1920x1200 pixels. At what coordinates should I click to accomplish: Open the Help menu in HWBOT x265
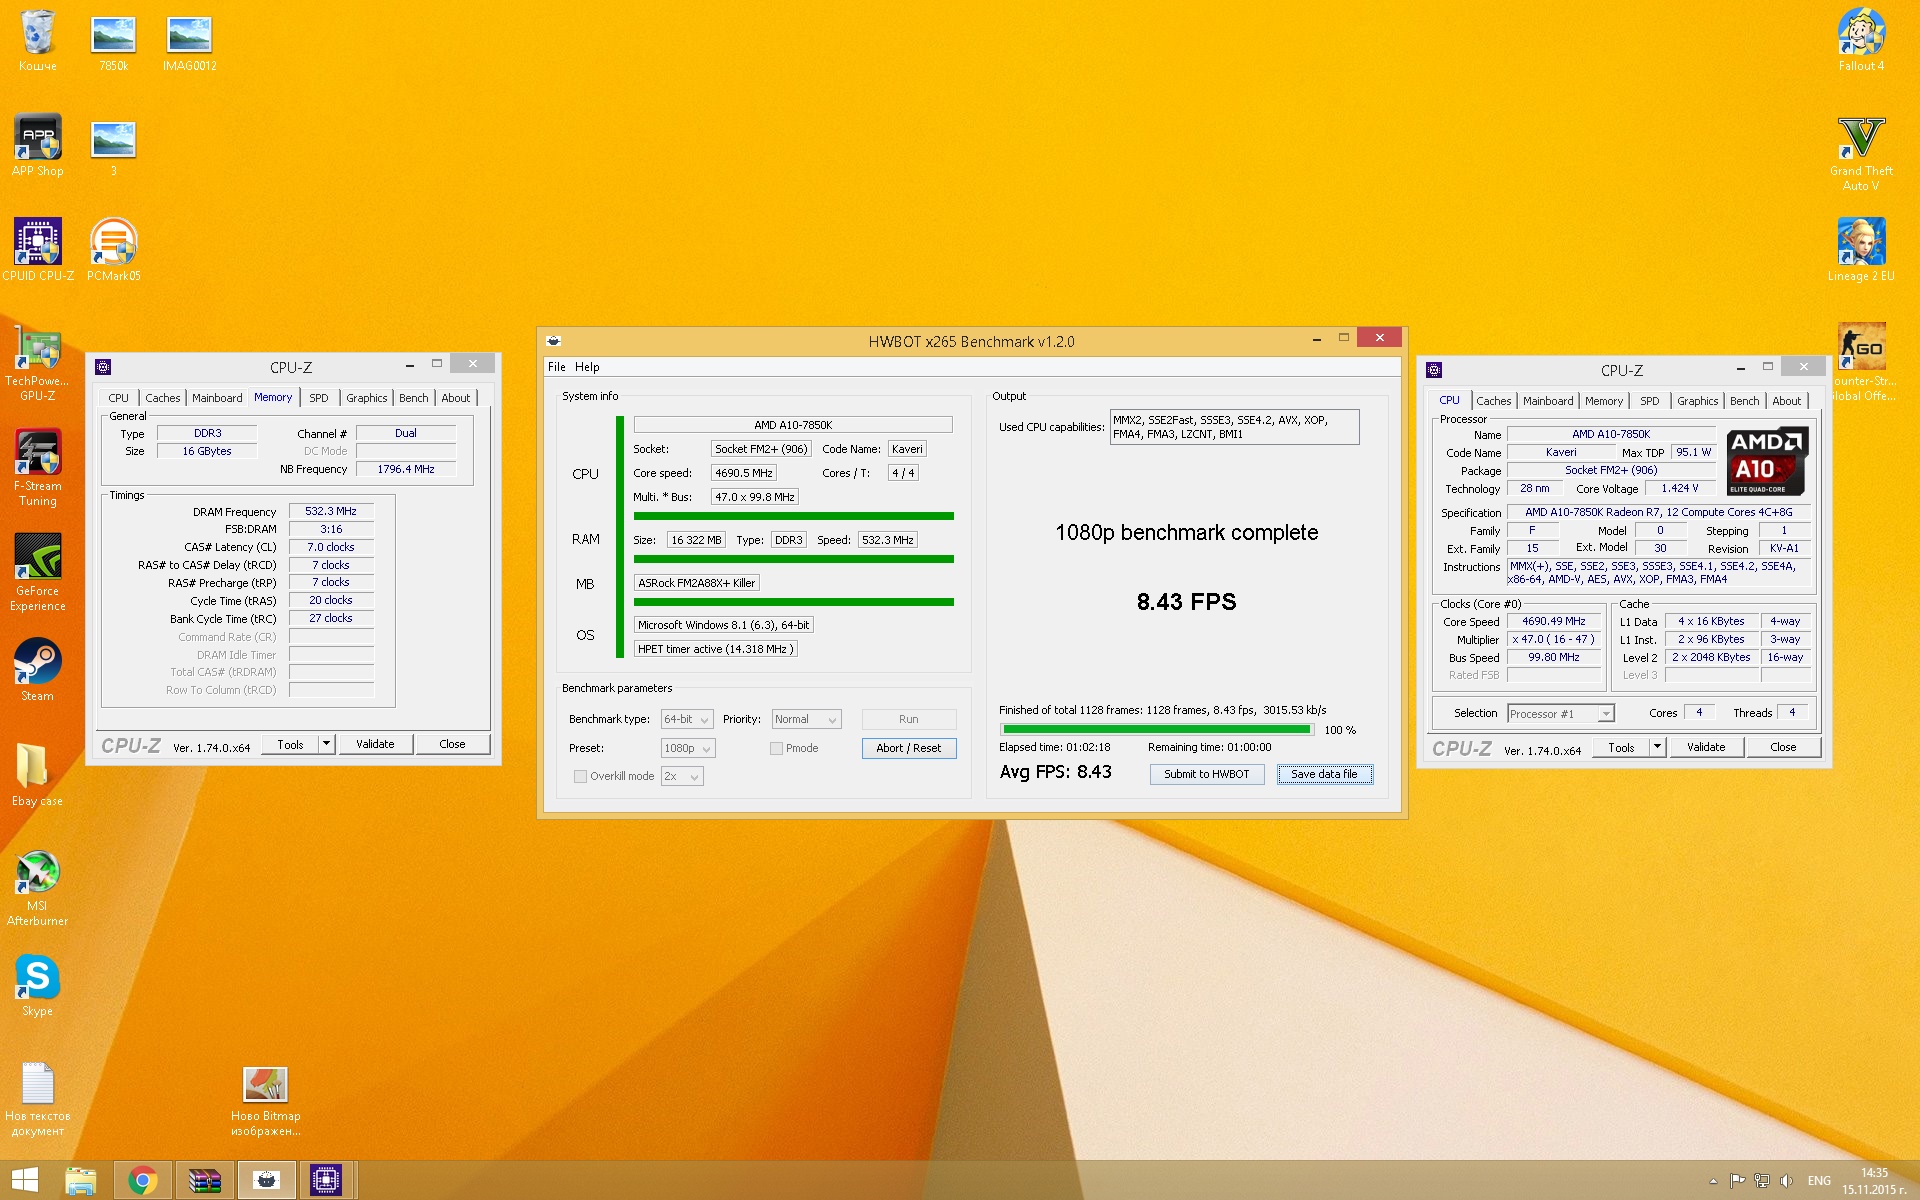pos(587,367)
